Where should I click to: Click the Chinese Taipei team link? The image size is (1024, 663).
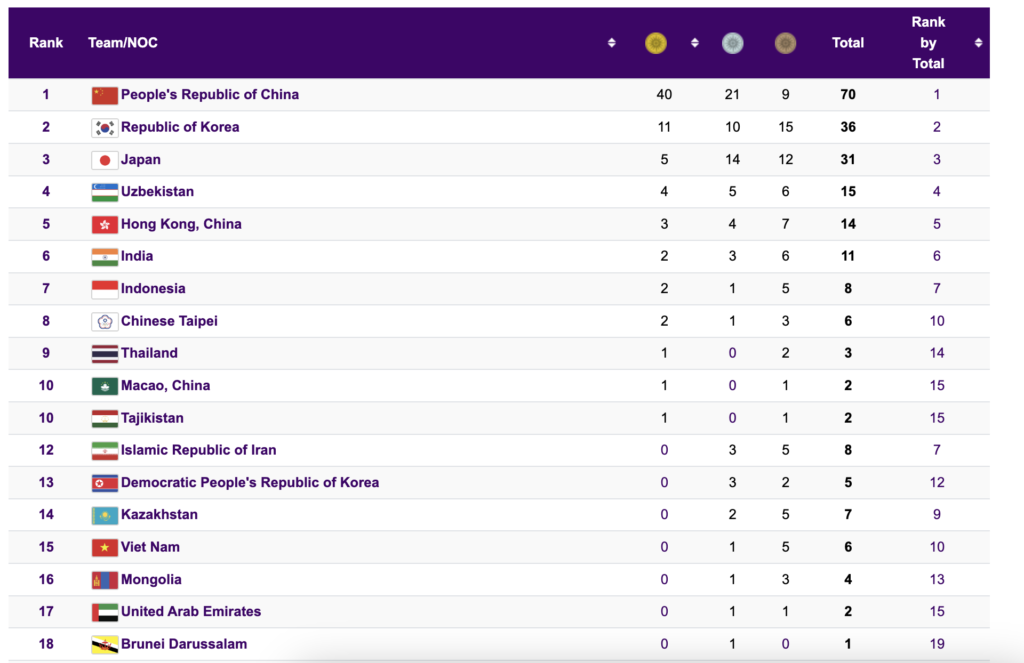pyautogui.click(x=169, y=321)
